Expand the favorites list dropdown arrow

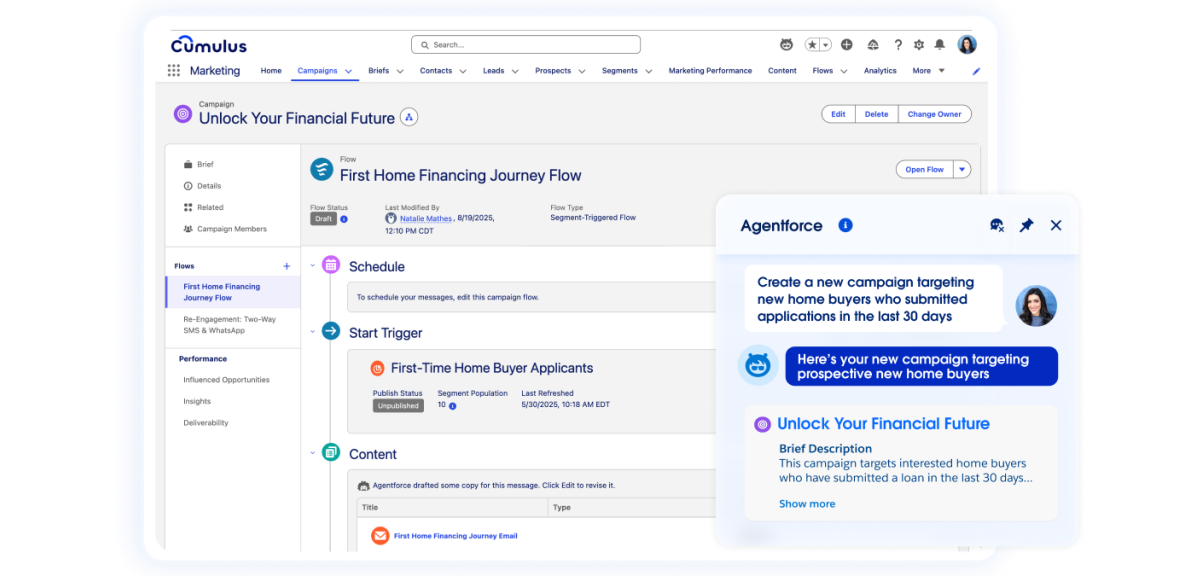point(825,45)
